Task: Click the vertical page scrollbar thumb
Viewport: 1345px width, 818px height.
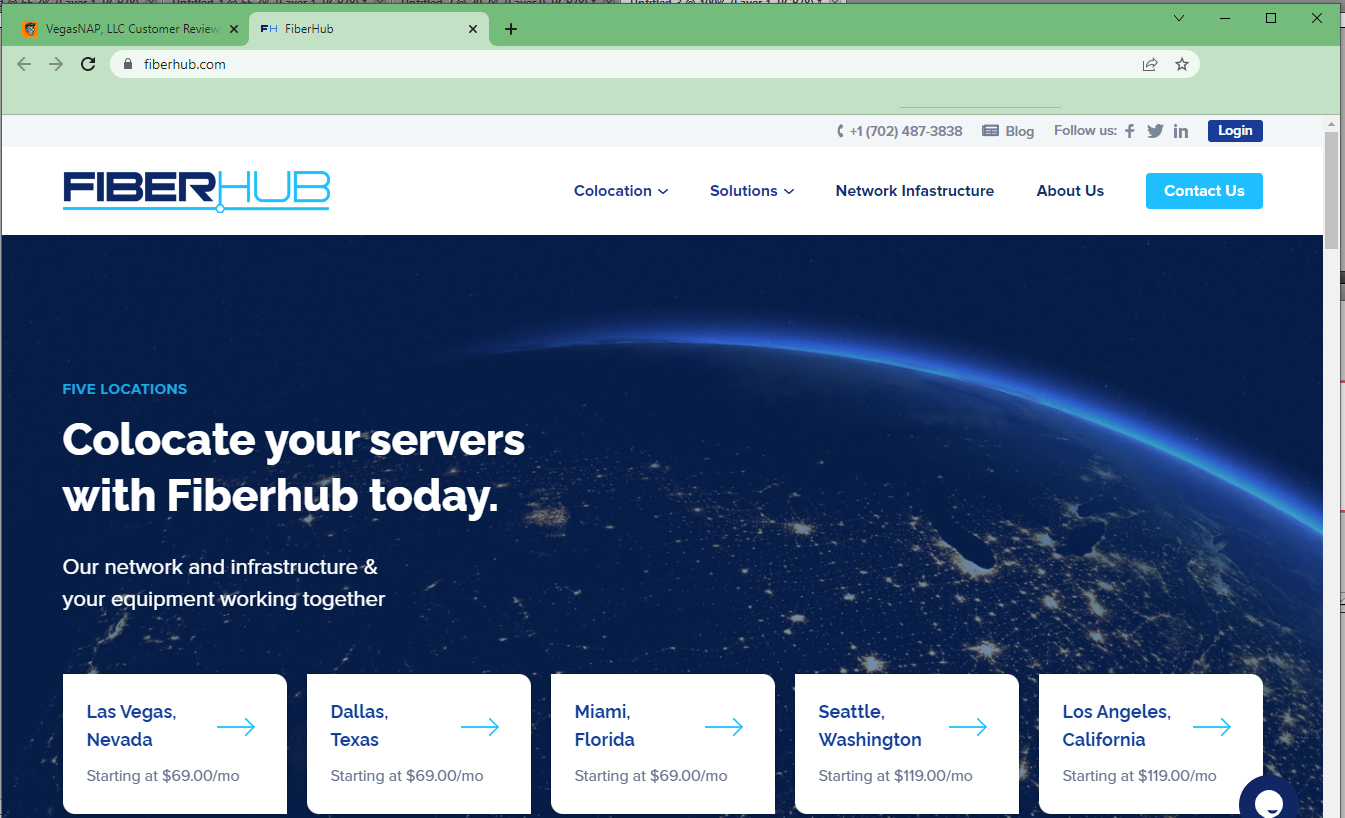Action: [1331, 190]
